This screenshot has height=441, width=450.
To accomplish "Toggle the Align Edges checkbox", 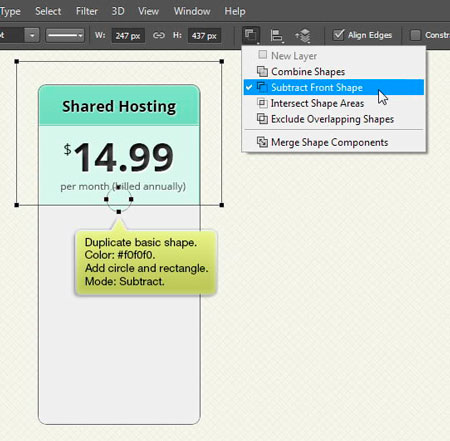I will pyautogui.click(x=338, y=35).
